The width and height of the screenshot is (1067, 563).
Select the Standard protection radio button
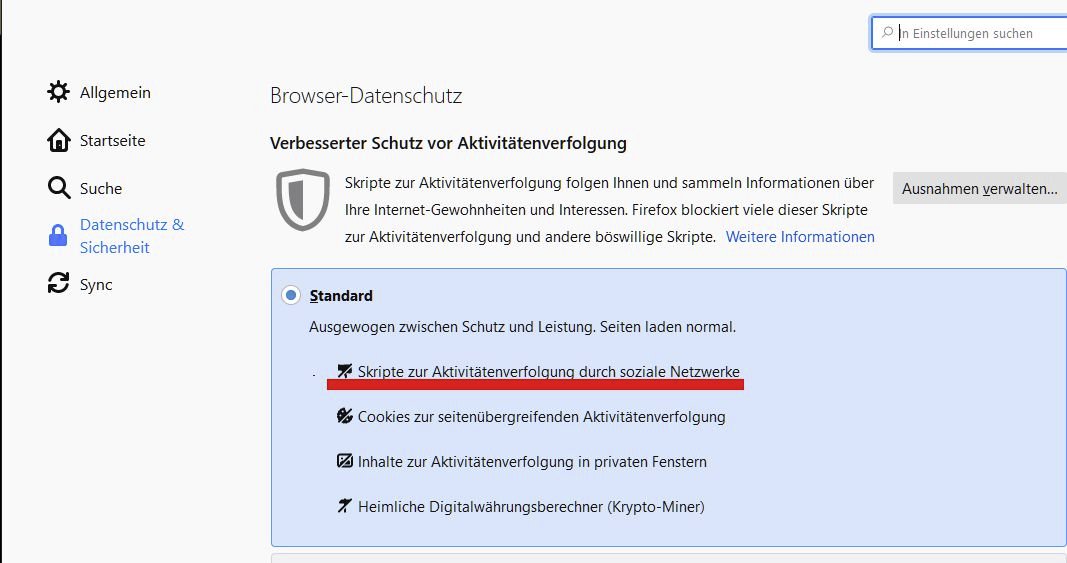[x=291, y=295]
